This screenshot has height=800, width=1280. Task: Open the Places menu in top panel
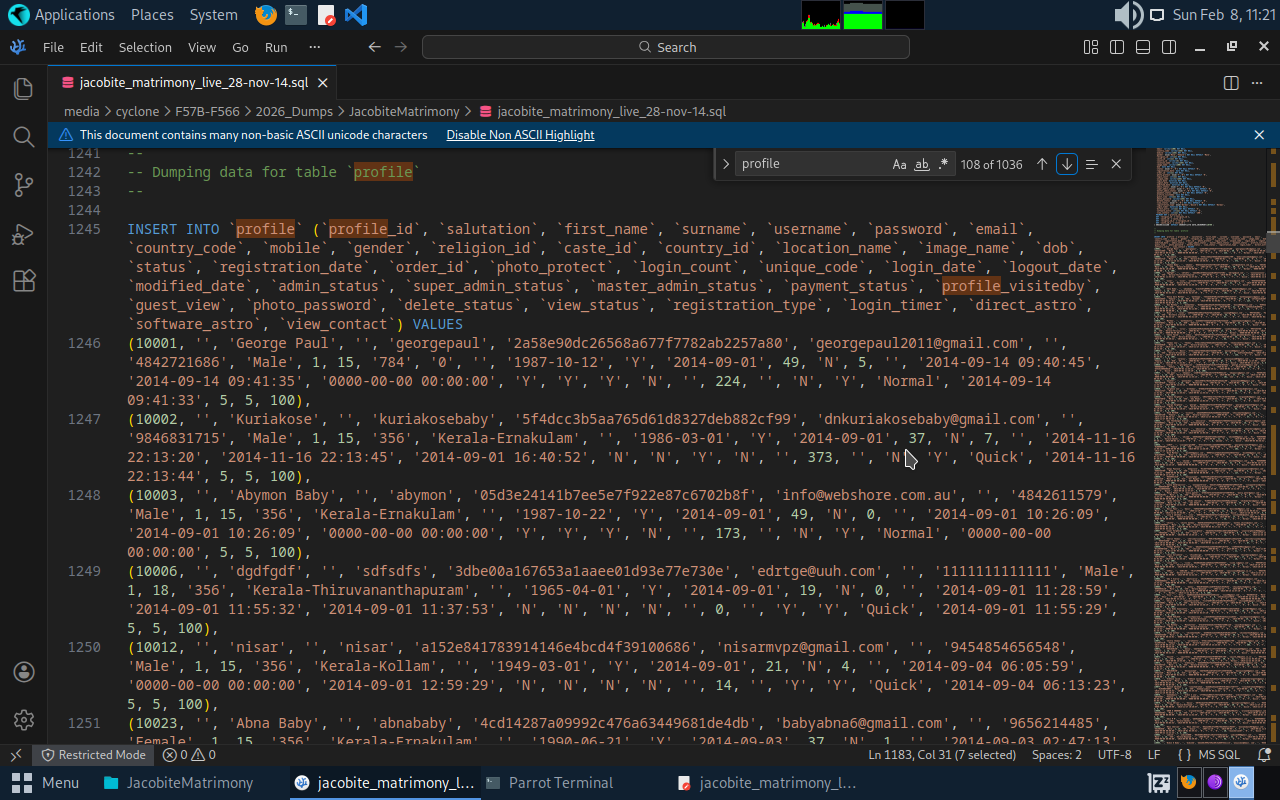point(151,15)
